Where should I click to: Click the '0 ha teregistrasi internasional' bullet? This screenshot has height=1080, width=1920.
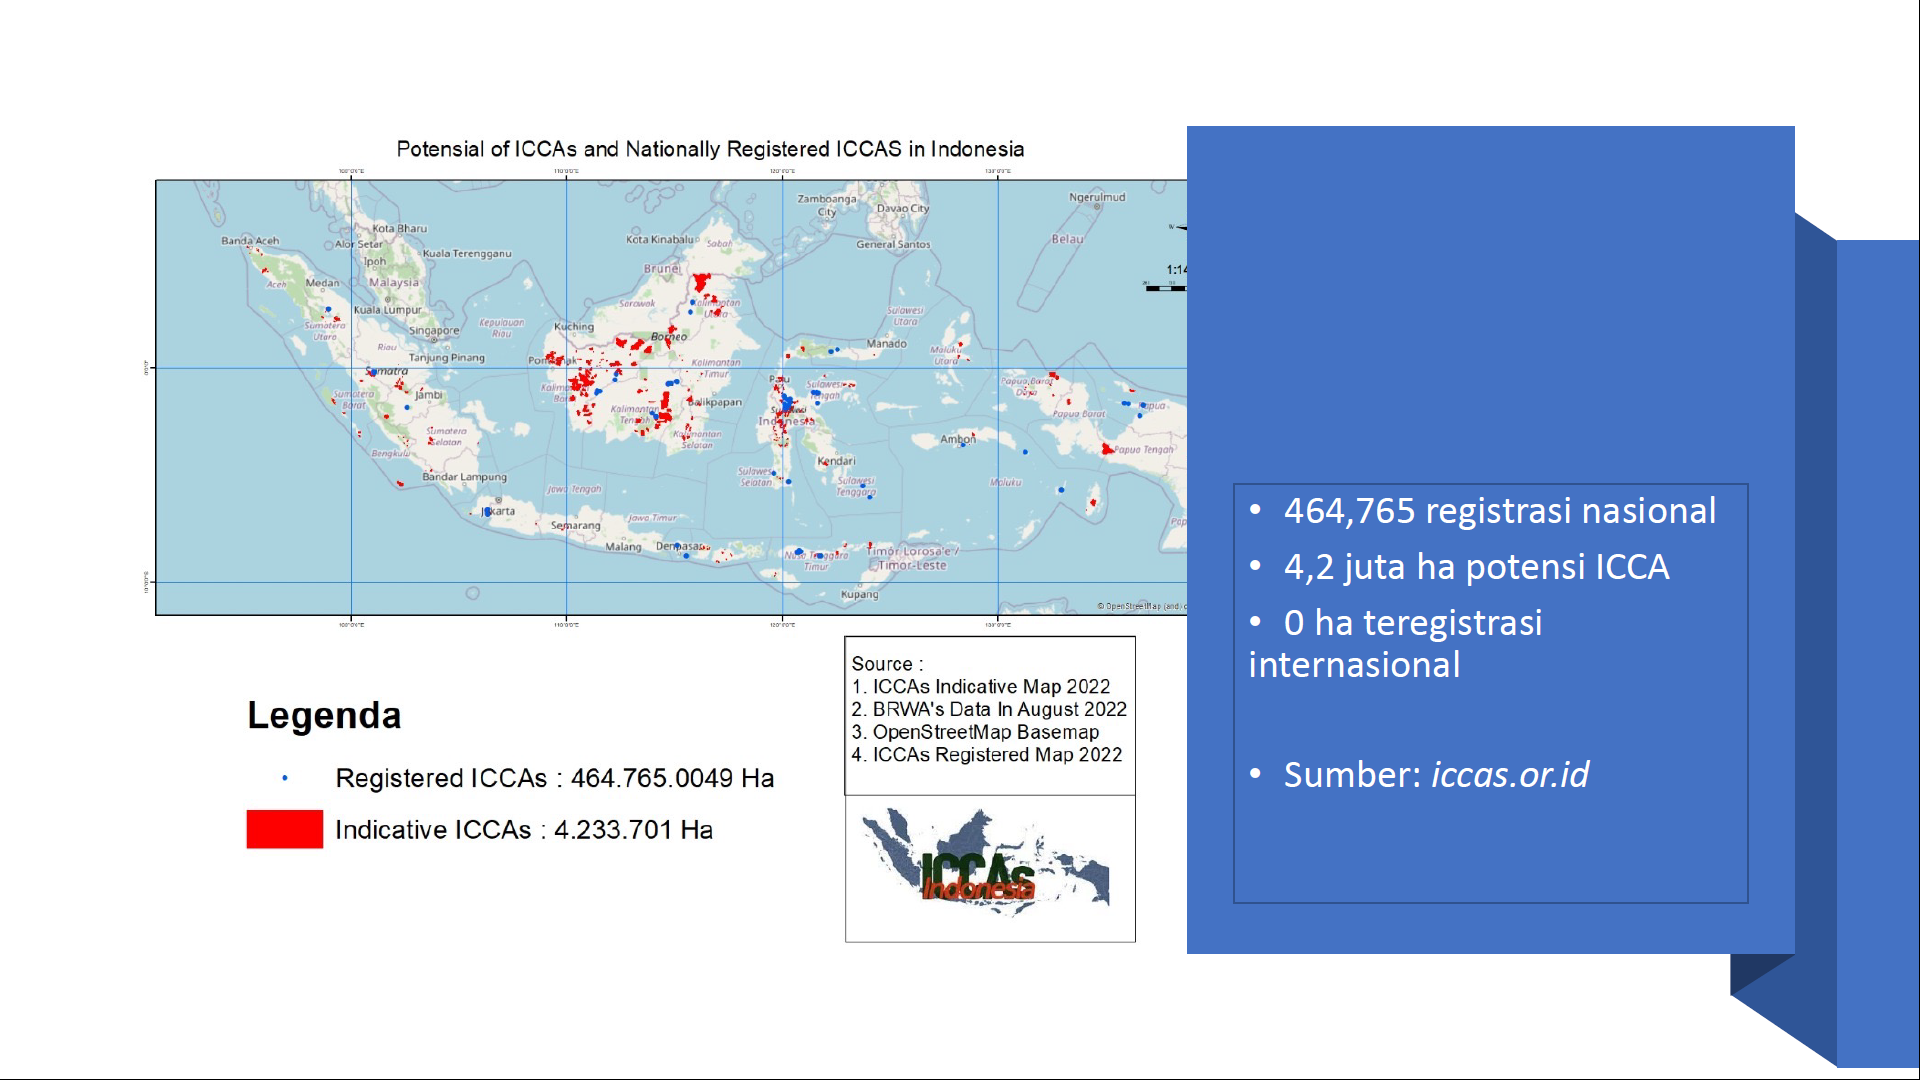tap(1396, 643)
